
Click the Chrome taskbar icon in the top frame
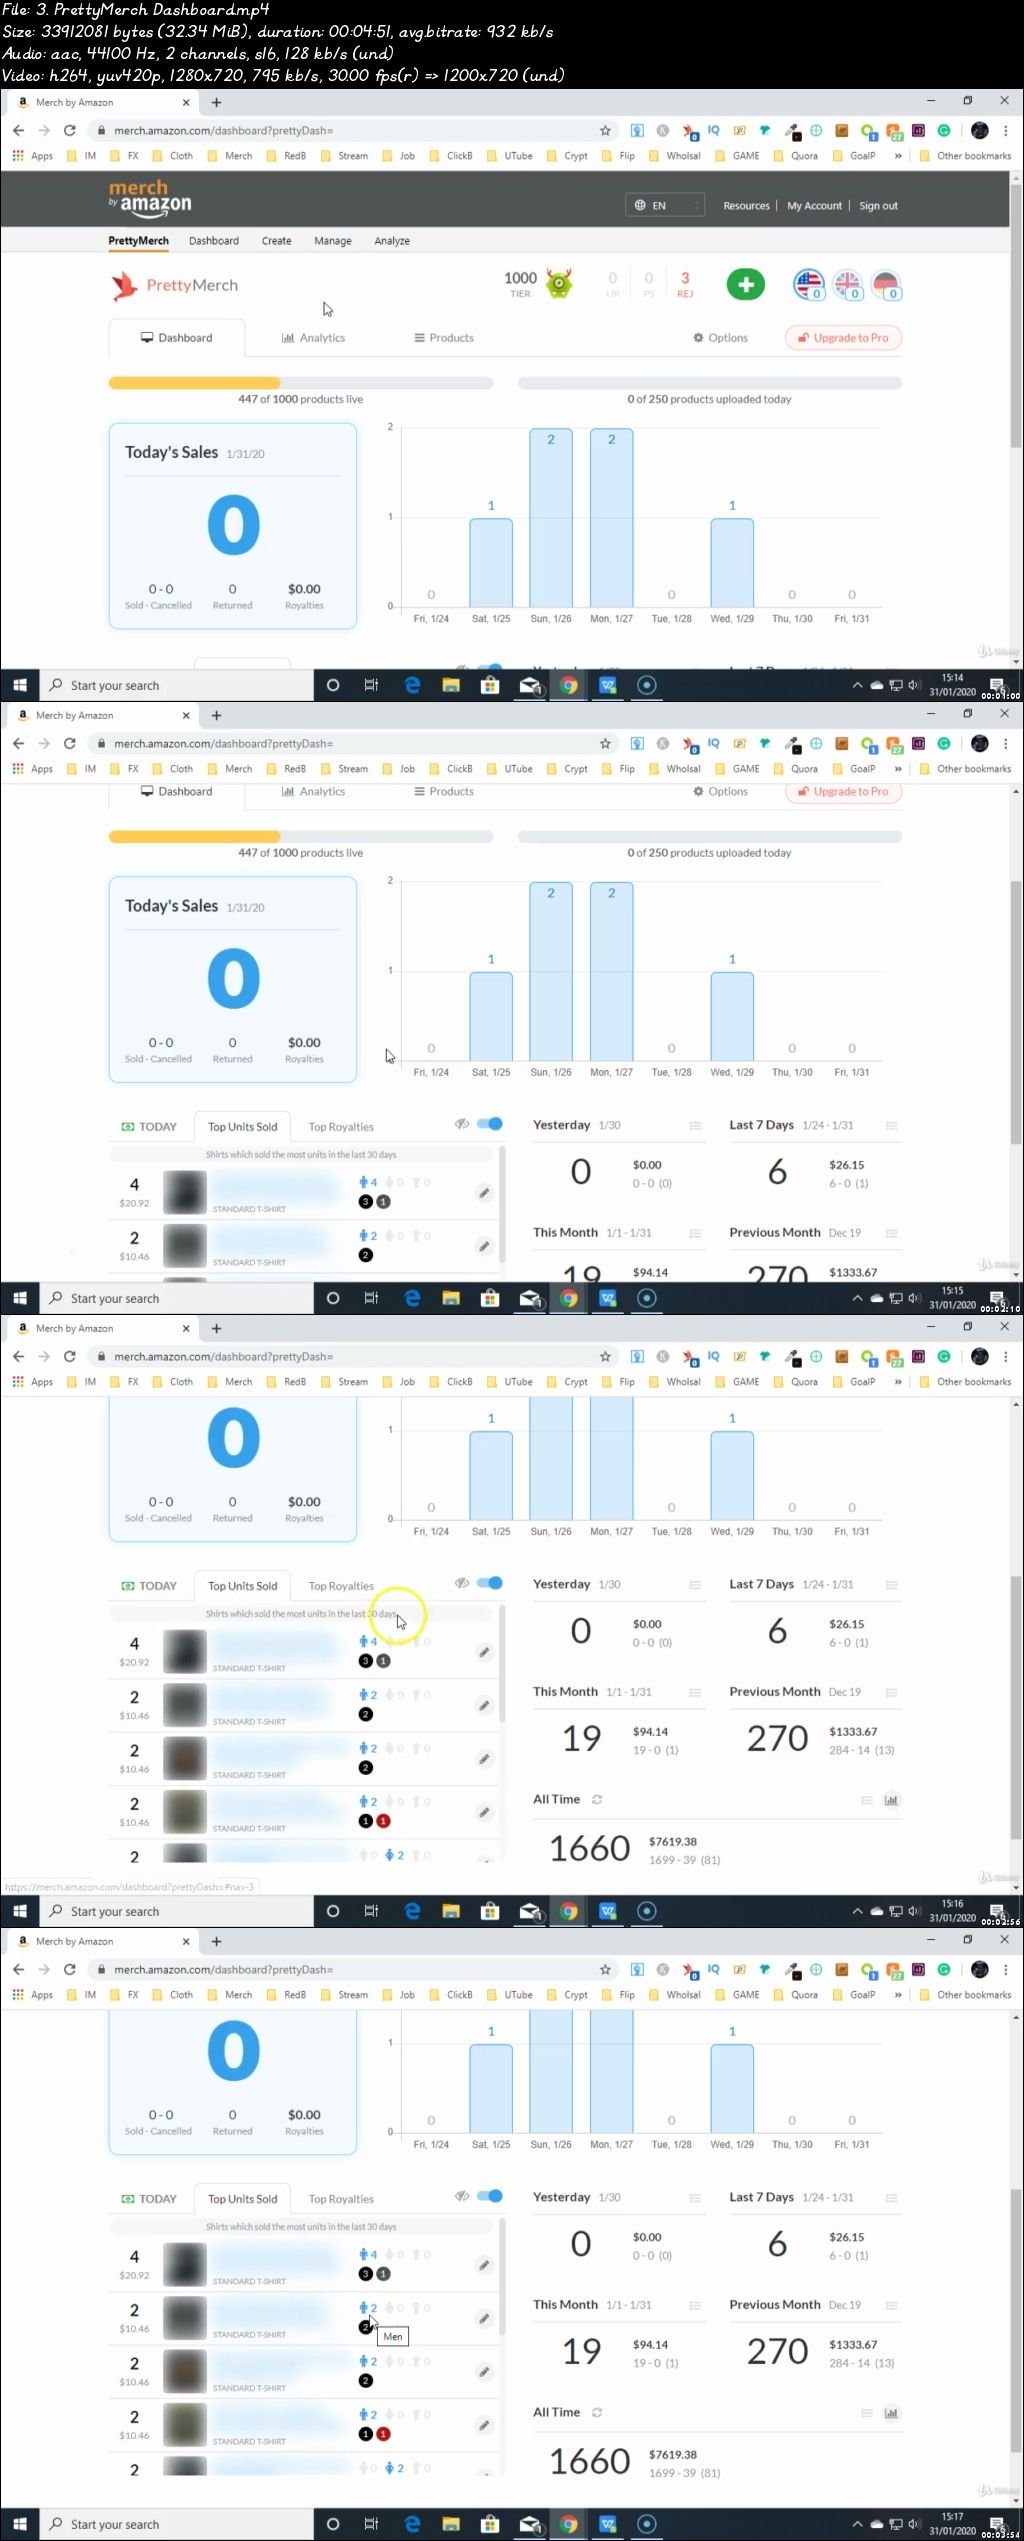(568, 685)
